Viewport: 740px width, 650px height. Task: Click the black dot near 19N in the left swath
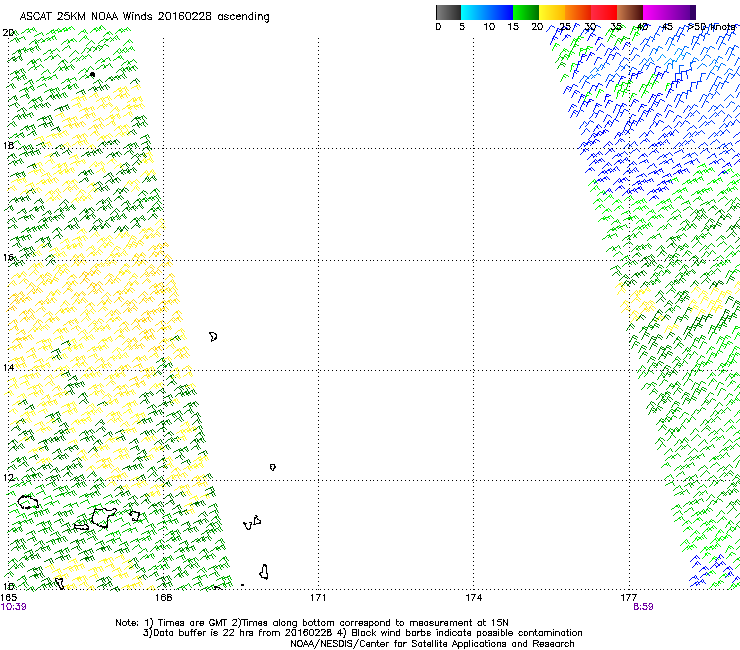click(x=92, y=75)
